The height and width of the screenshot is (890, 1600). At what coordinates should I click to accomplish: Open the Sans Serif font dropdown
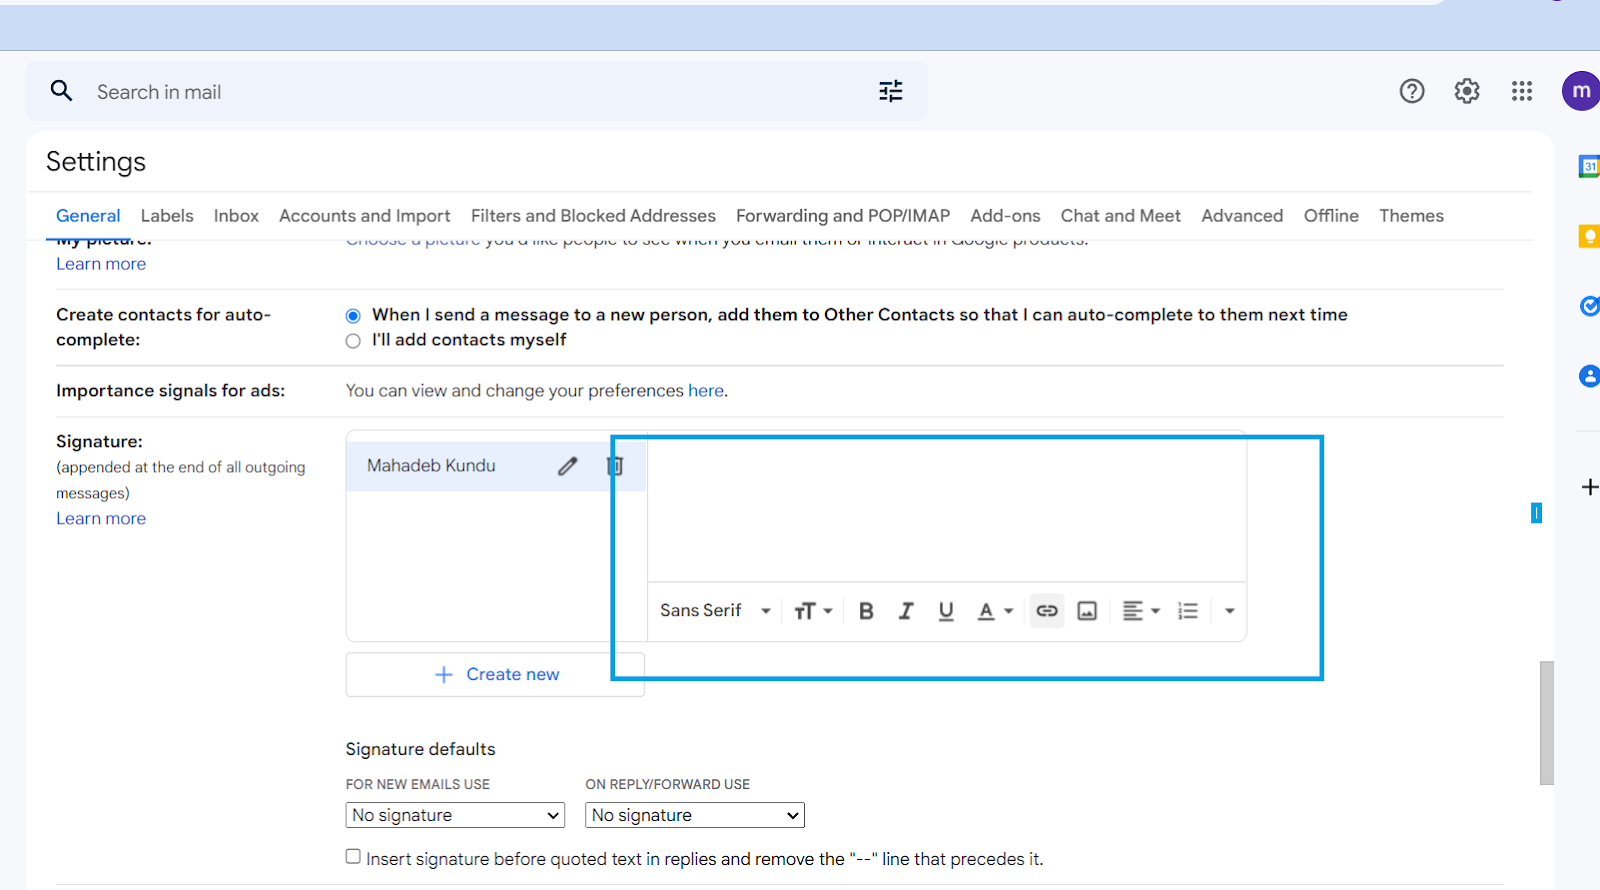pos(716,611)
